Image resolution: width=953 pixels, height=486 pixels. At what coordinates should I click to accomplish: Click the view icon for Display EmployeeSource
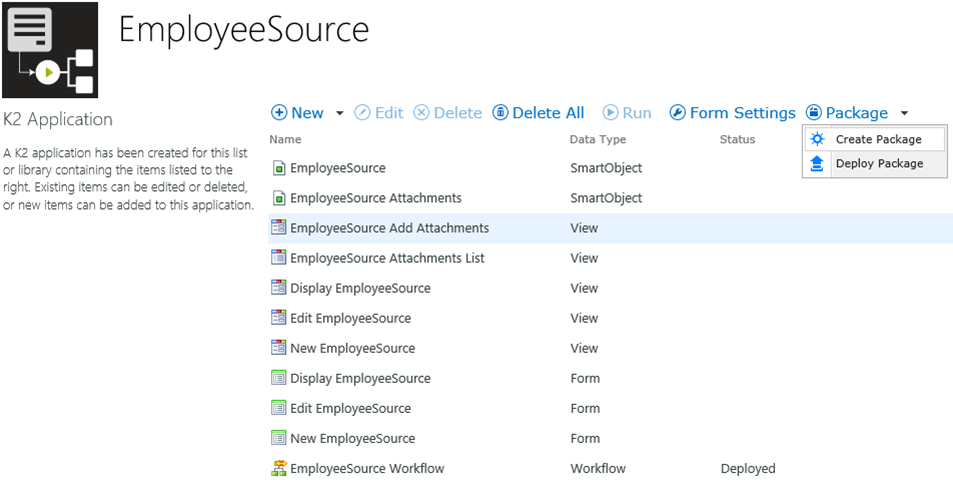coord(279,288)
